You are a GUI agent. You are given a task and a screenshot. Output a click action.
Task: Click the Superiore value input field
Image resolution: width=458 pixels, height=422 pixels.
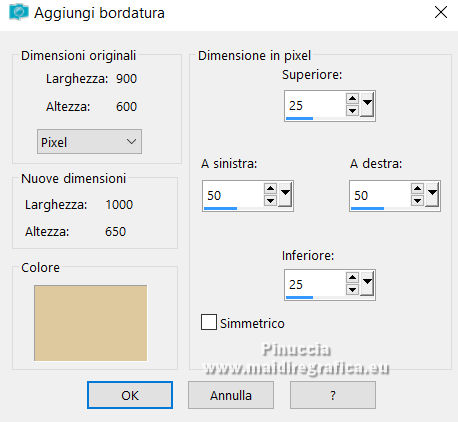pyautogui.click(x=315, y=105)
